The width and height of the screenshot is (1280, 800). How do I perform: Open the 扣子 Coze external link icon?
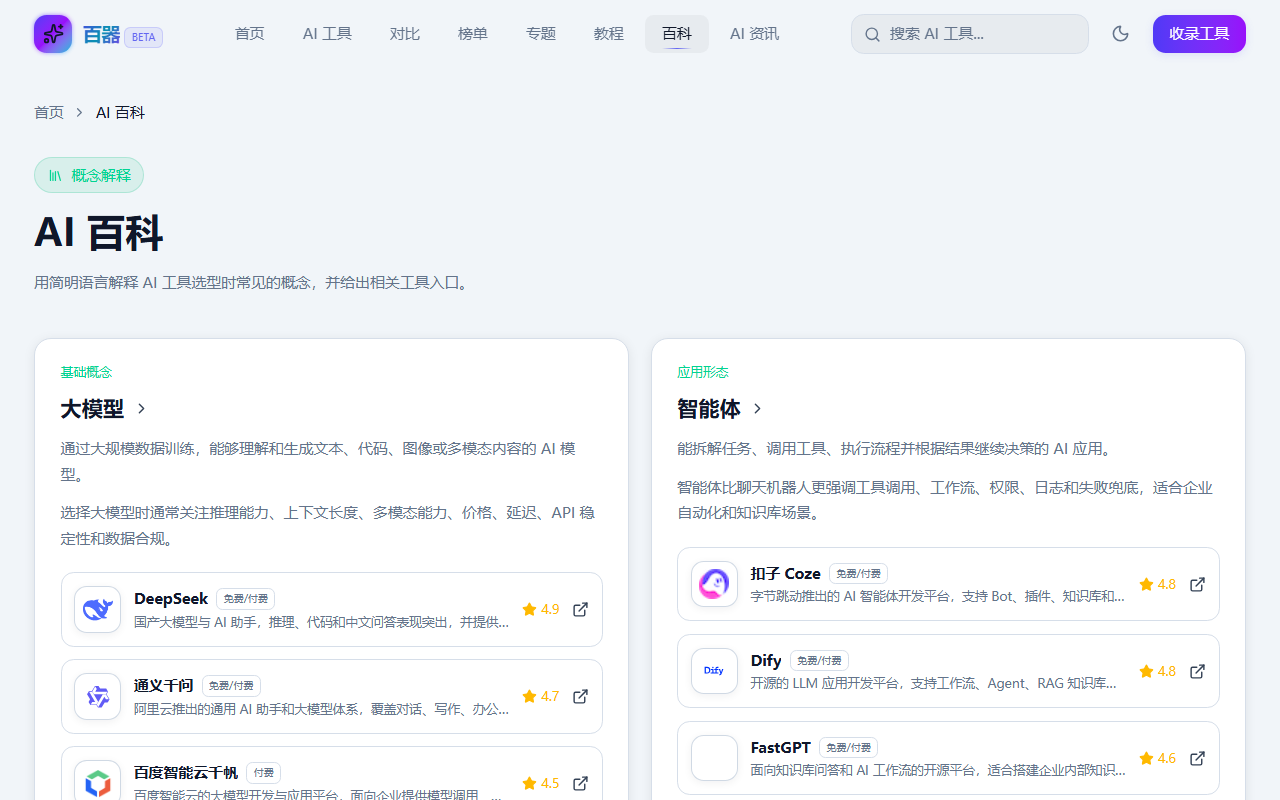tap(1197, 584)
